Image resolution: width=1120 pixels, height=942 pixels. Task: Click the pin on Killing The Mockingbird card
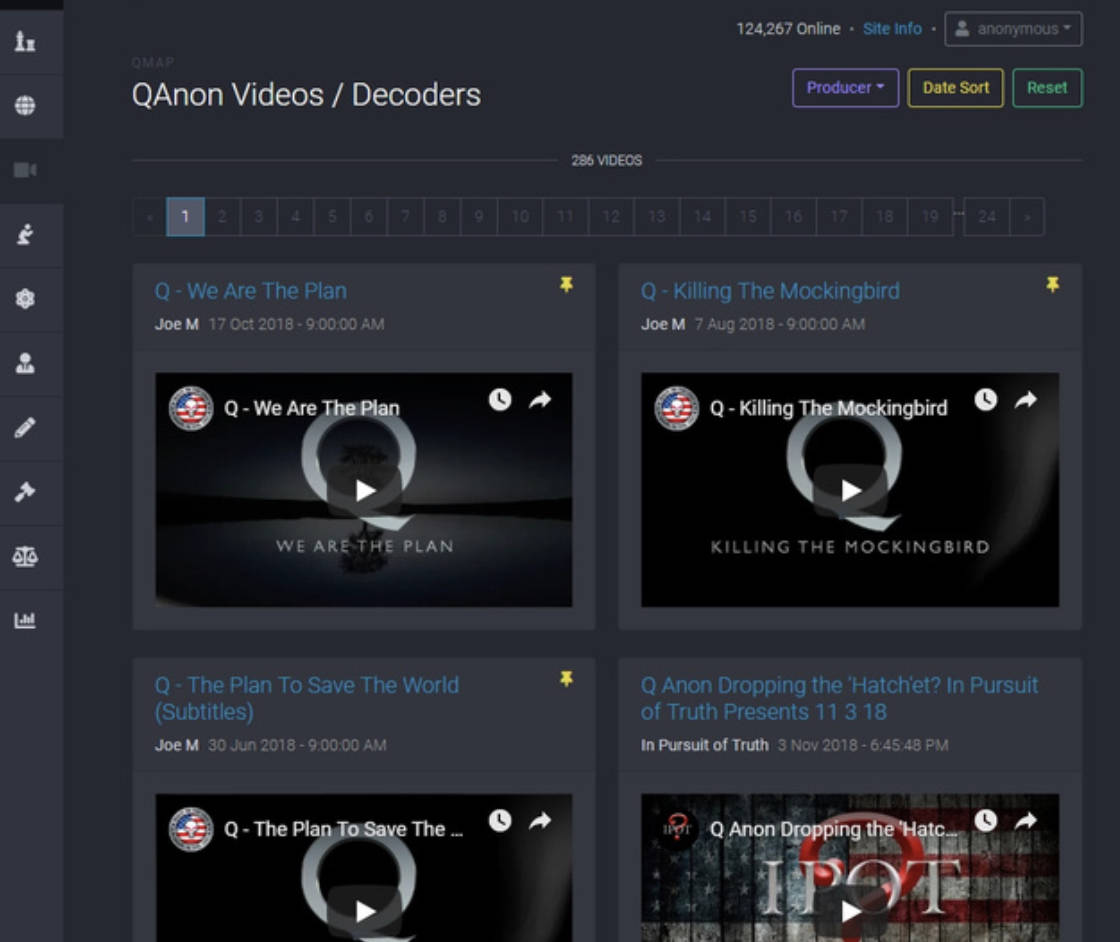click(x=1052, y=285)
